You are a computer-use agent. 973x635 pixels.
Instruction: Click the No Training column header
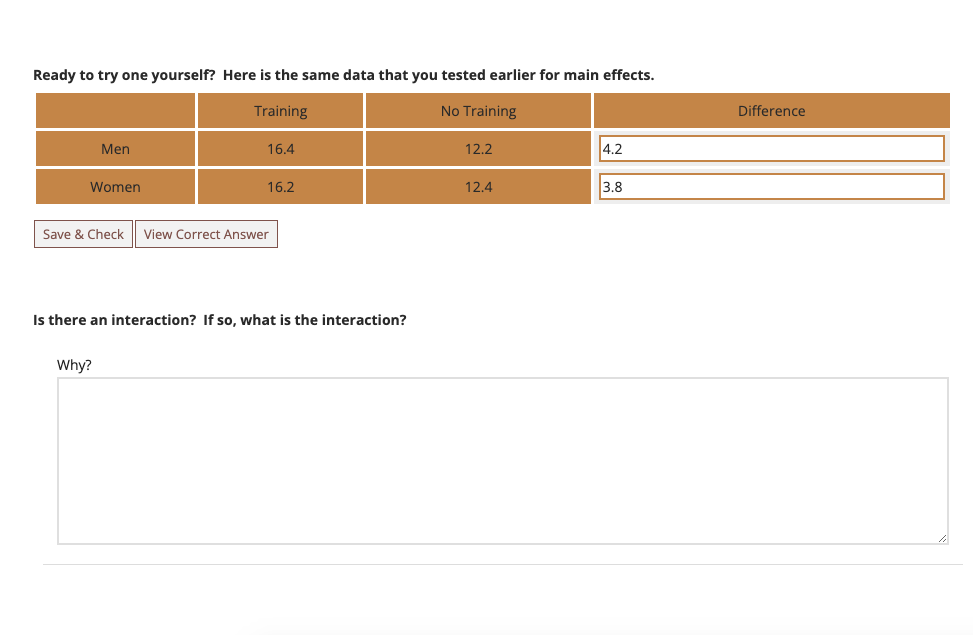(x=477, y=110)
